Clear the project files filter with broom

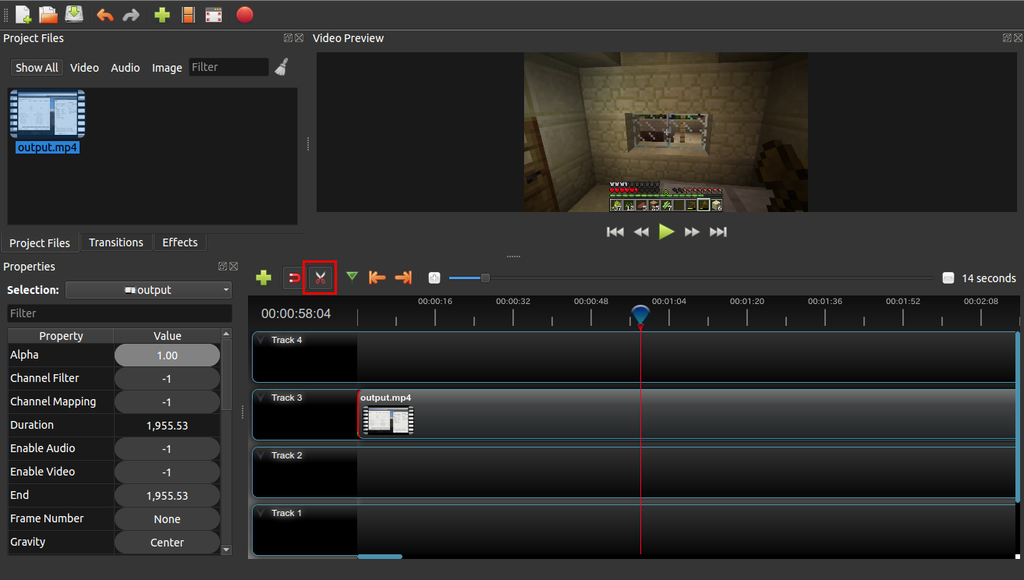281,67
